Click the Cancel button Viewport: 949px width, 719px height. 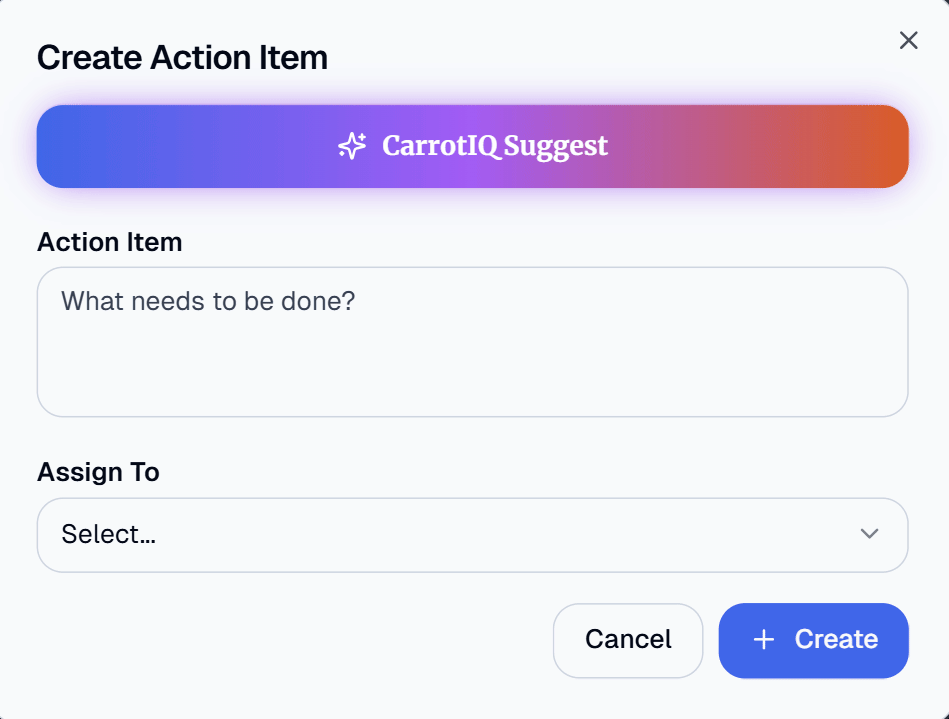[628, 640]
